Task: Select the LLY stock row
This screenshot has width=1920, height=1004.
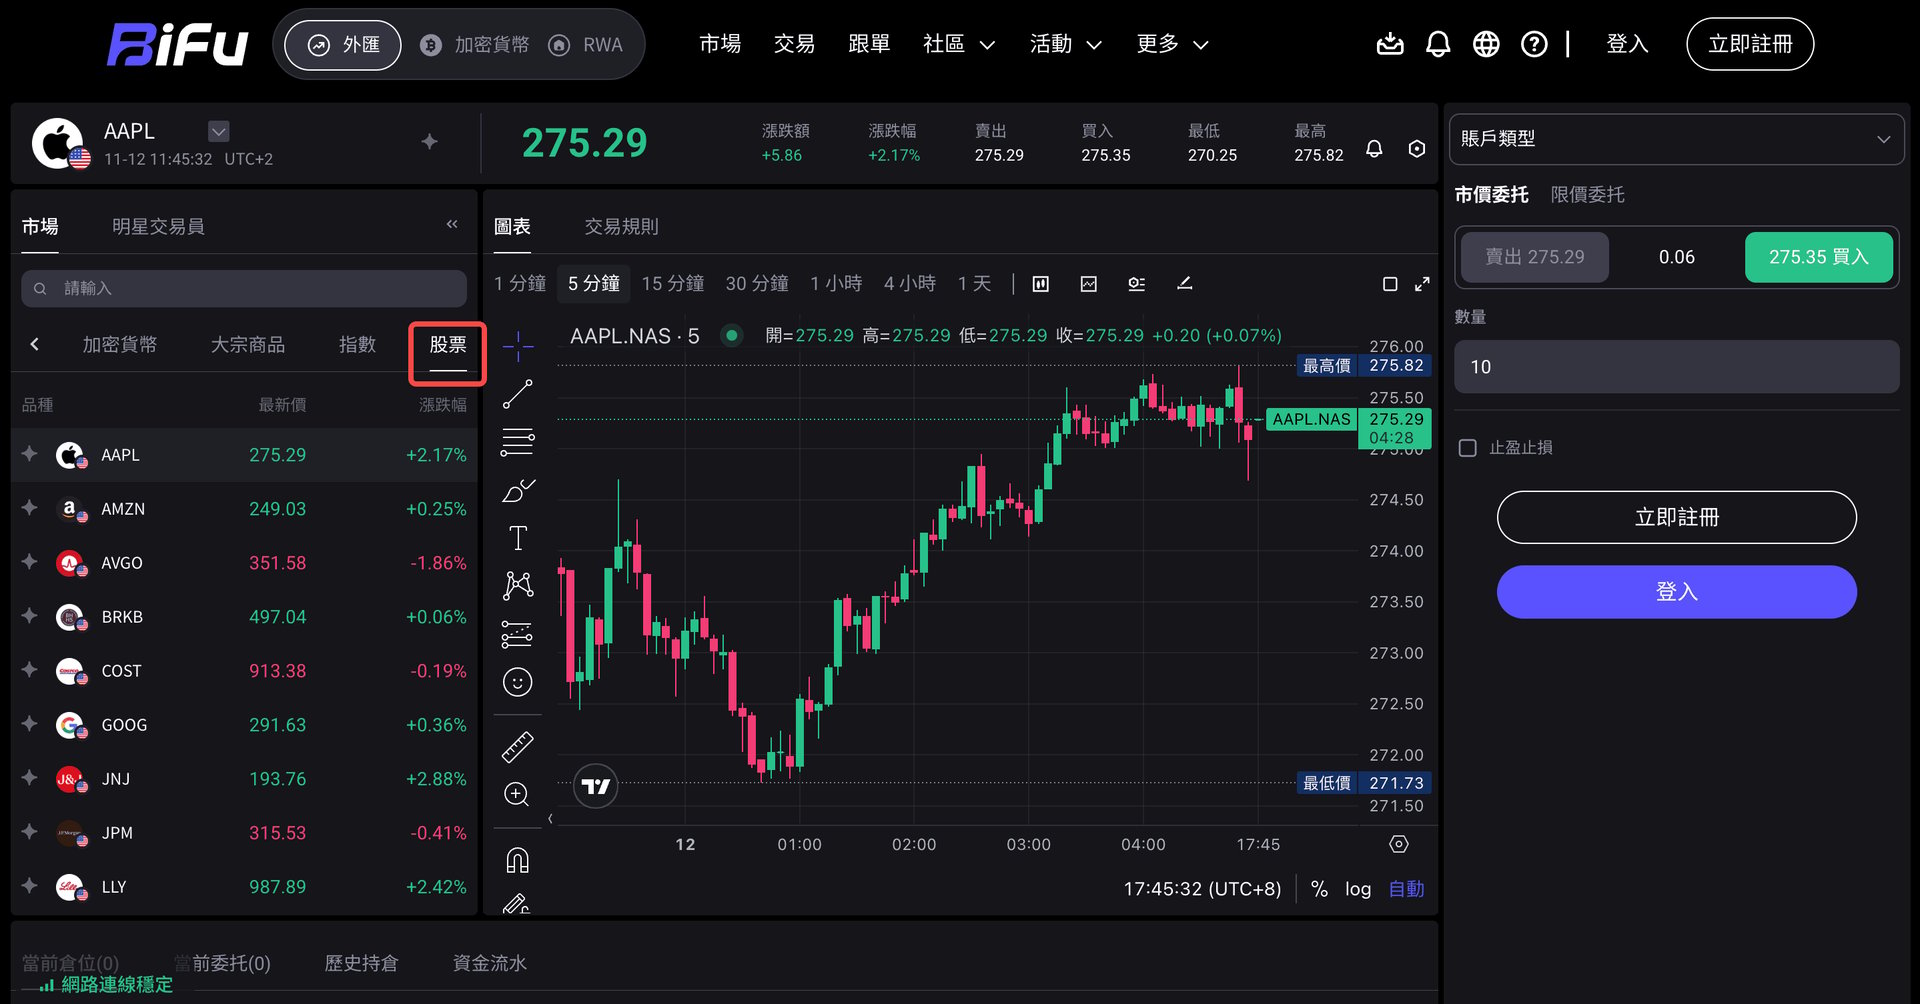Action: [244, 887]
